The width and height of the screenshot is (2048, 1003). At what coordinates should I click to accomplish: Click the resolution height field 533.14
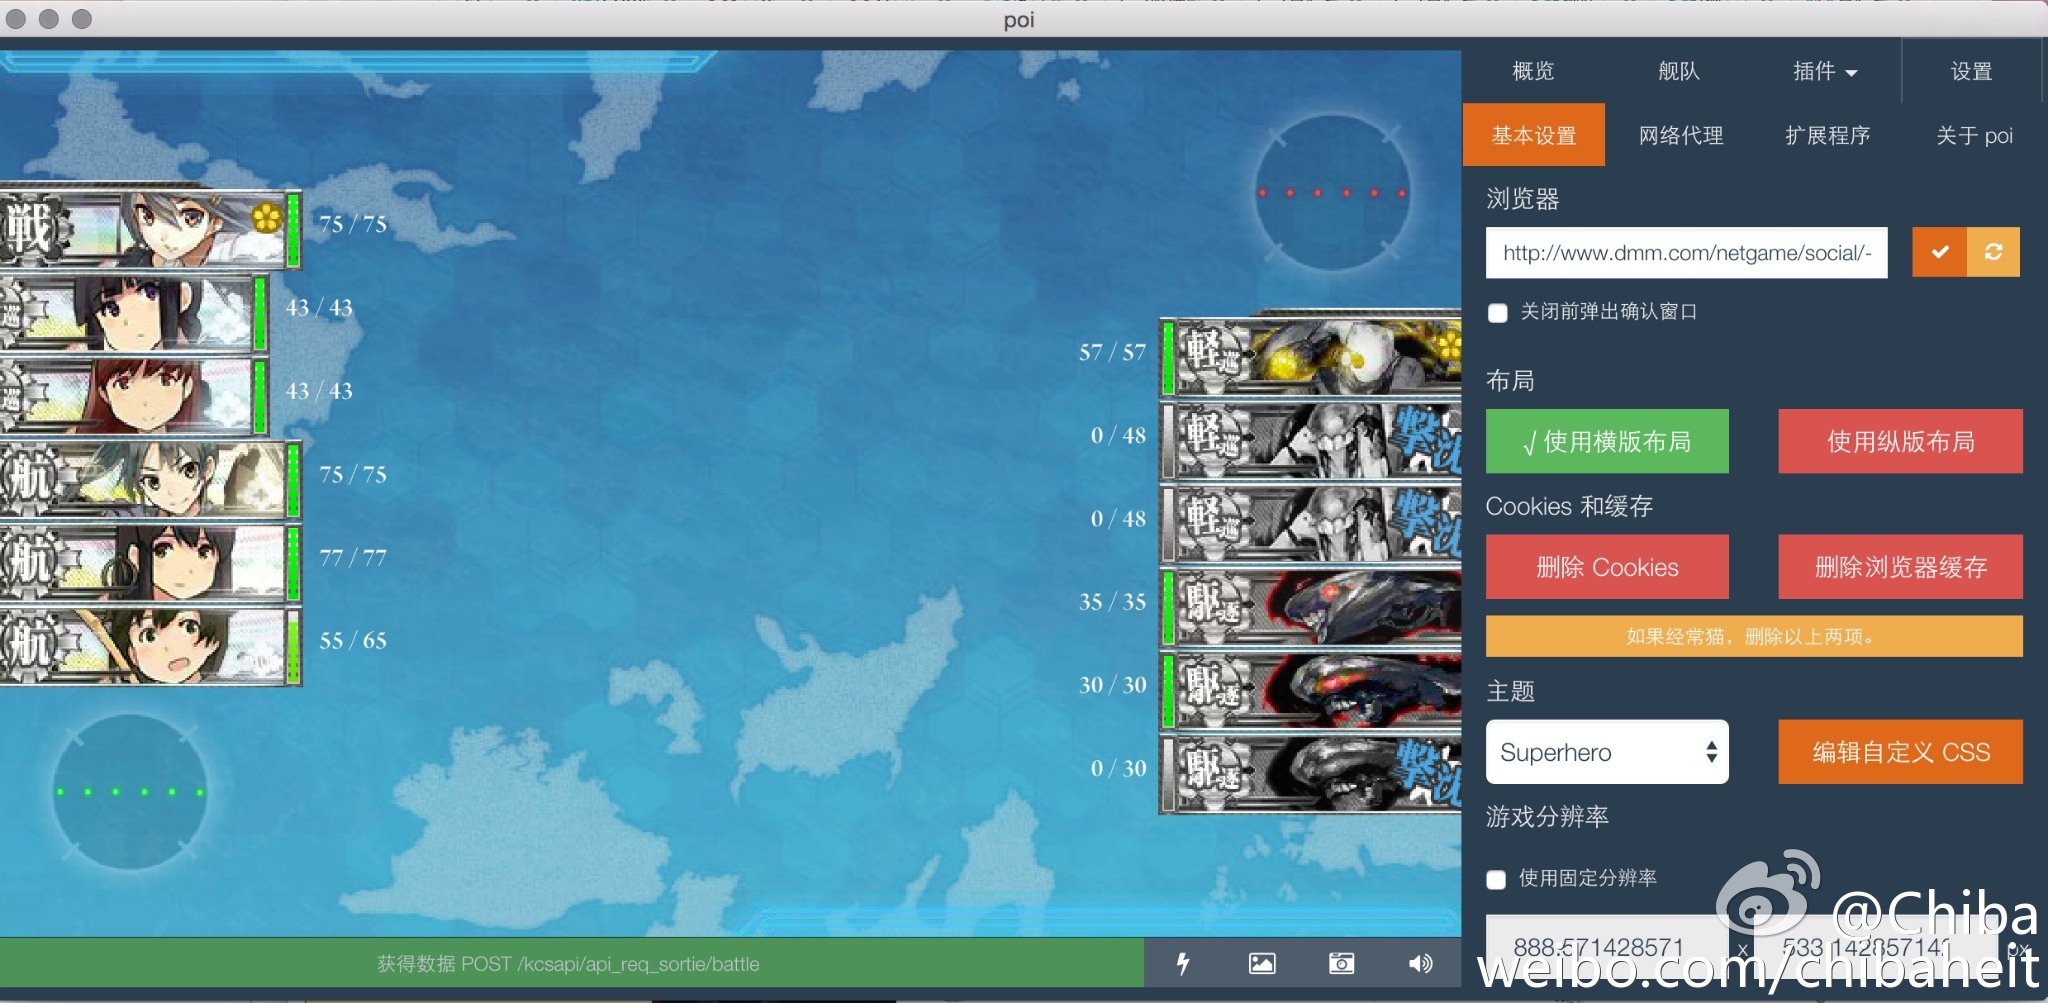pyautogui.click(x=1875, y=946)
